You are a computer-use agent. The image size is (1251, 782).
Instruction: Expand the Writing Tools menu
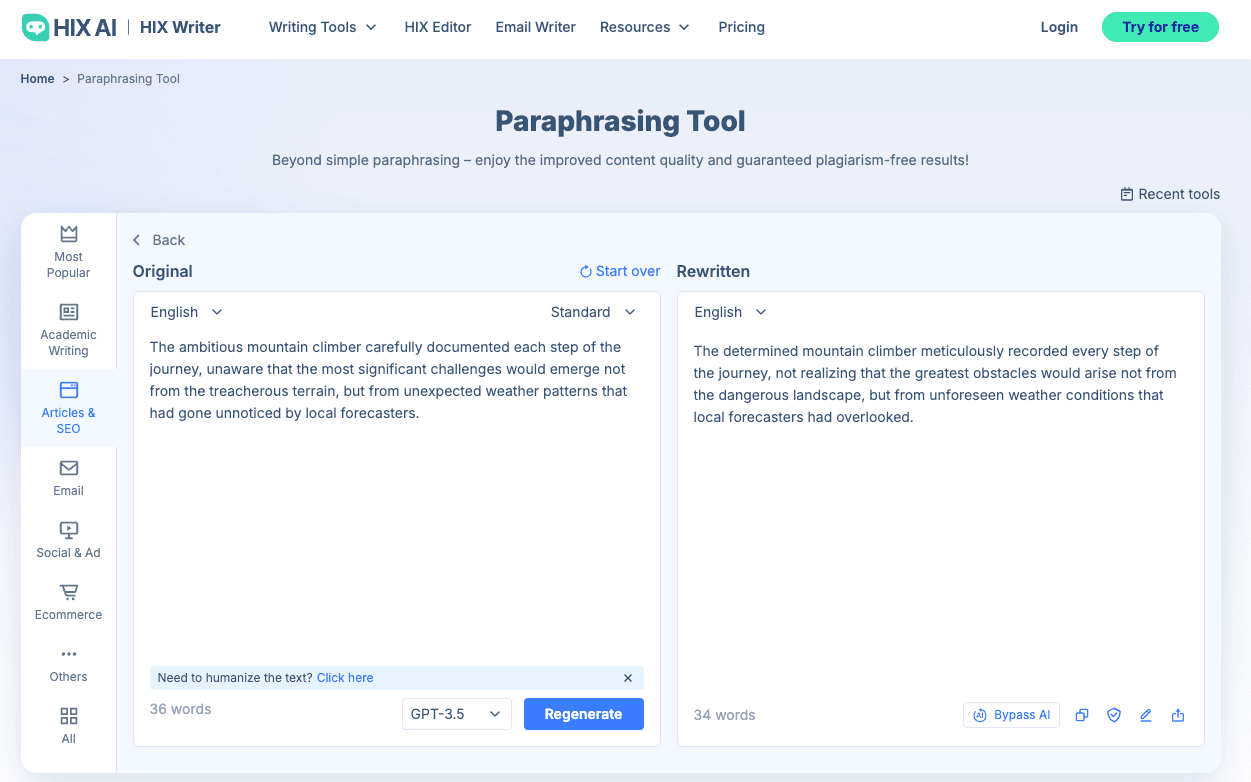pos(322,27)
